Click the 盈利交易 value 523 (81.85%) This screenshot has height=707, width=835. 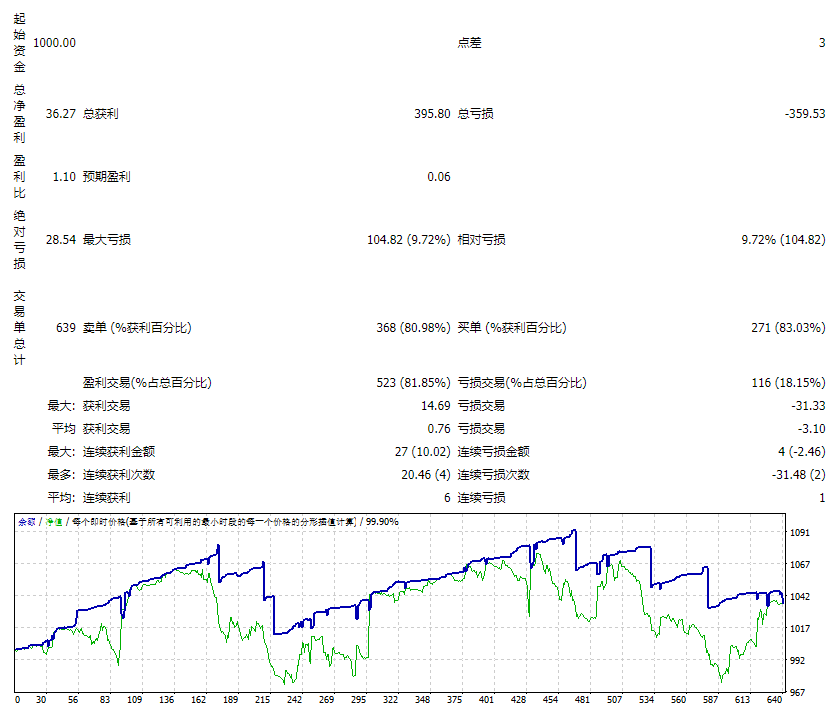coord(413,383)
